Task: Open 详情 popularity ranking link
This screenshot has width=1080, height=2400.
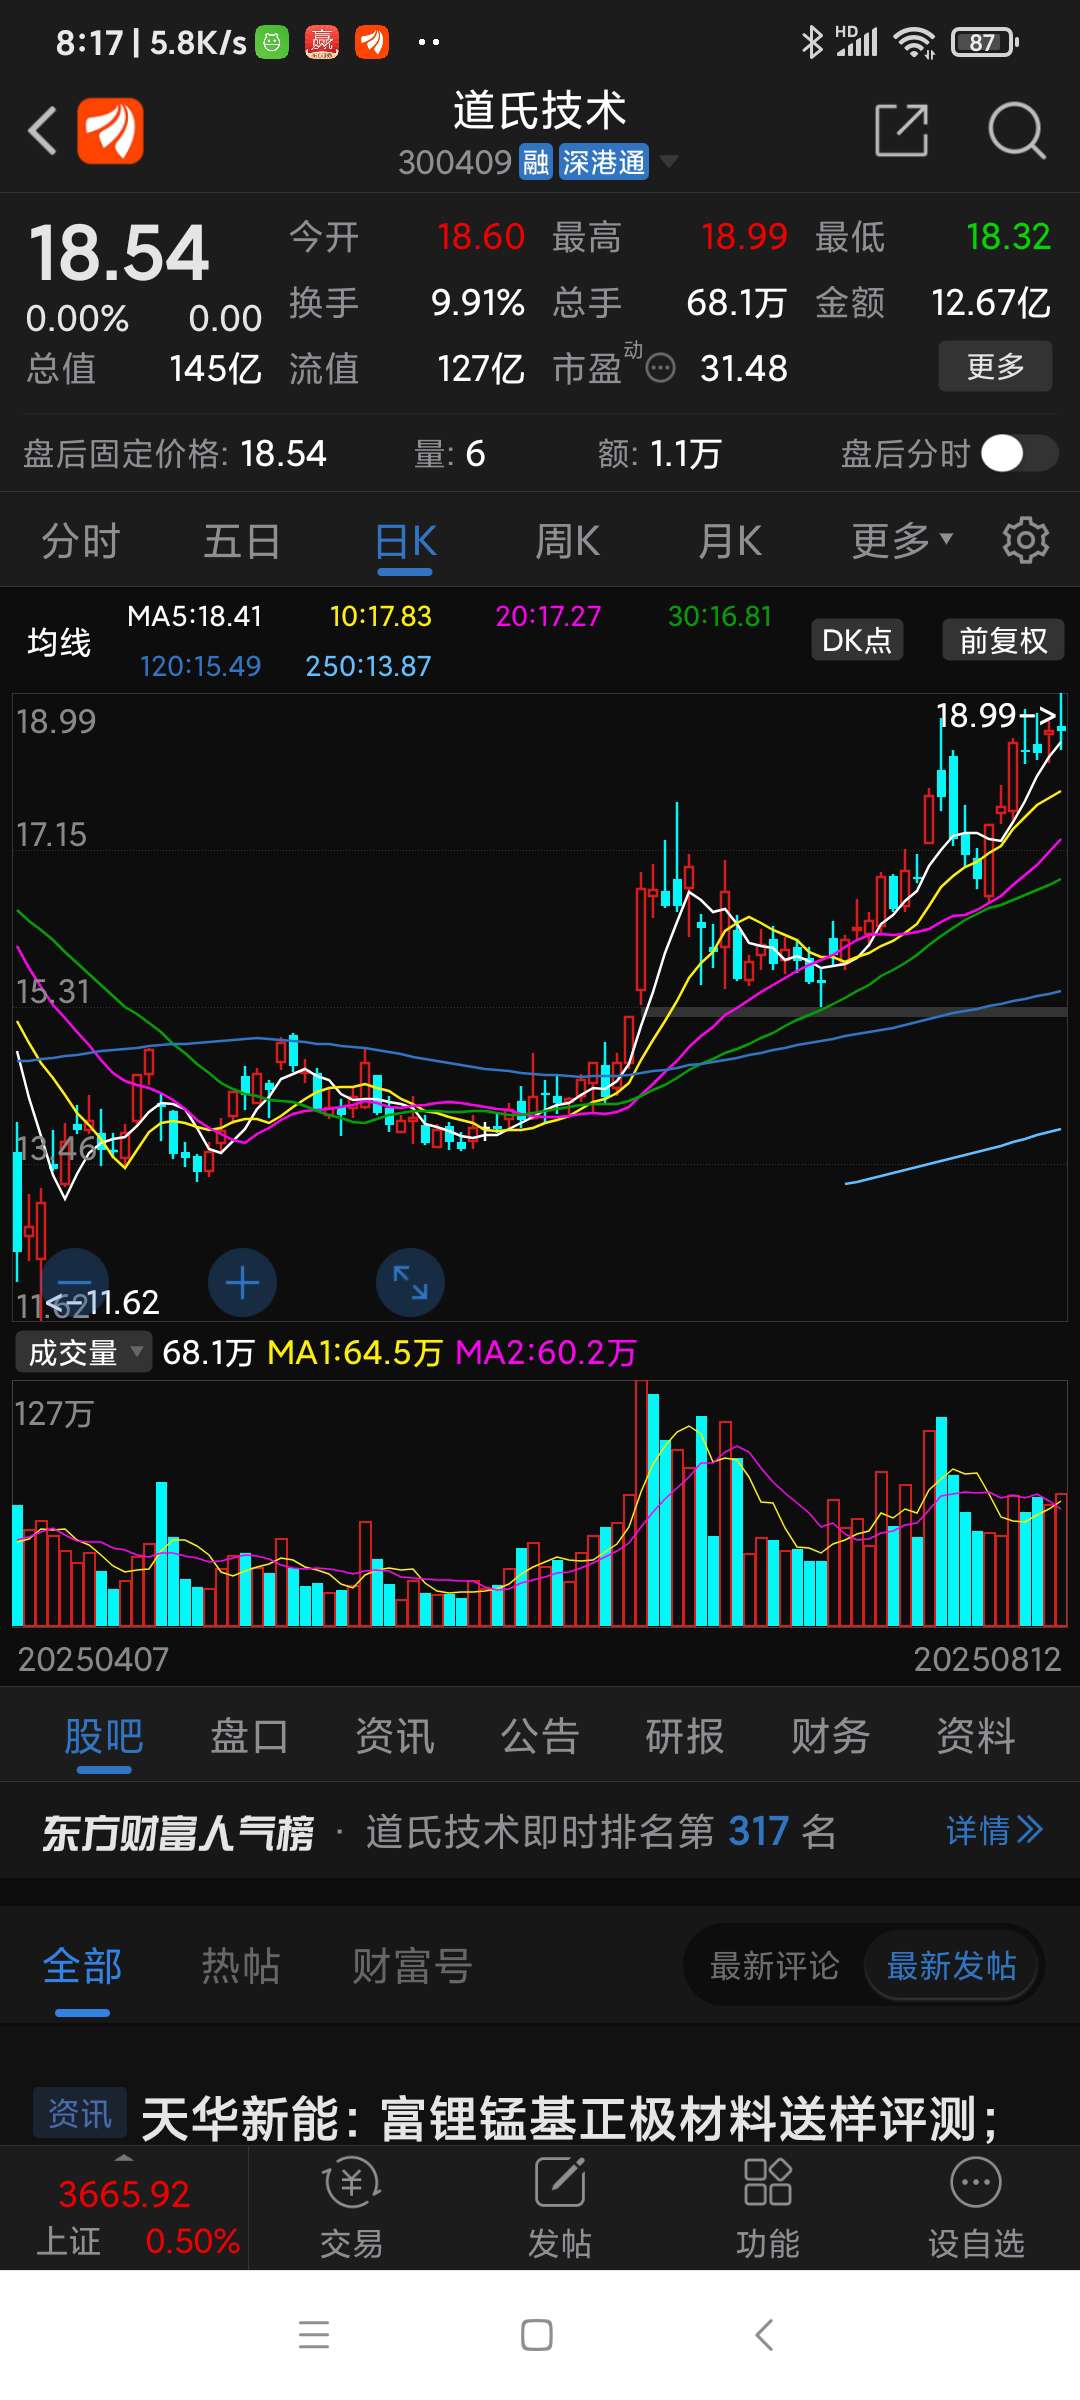Action: pyautogui.click(x=994, y=1831)
